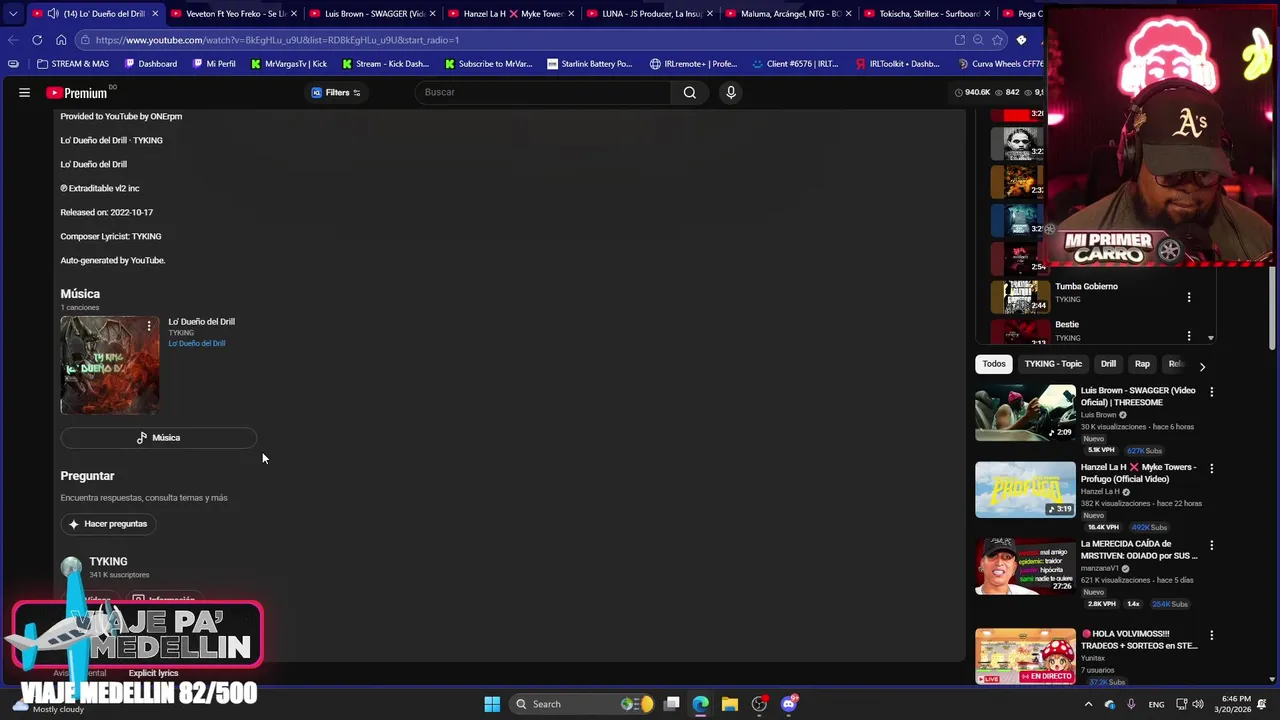
Task: Open the Dashboard bookmark
Action: coord(151,64)
